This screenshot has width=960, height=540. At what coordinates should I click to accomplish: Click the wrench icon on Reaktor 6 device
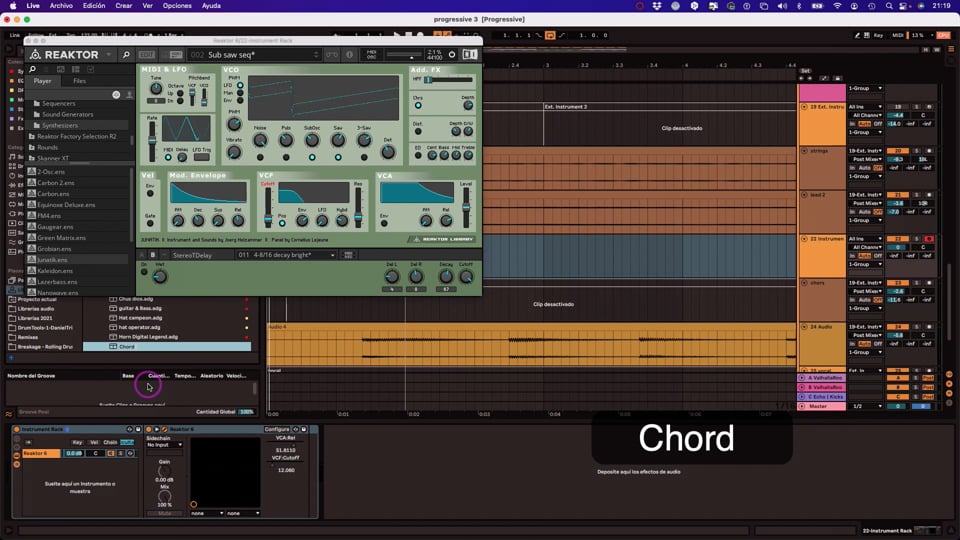coord(164,429)
